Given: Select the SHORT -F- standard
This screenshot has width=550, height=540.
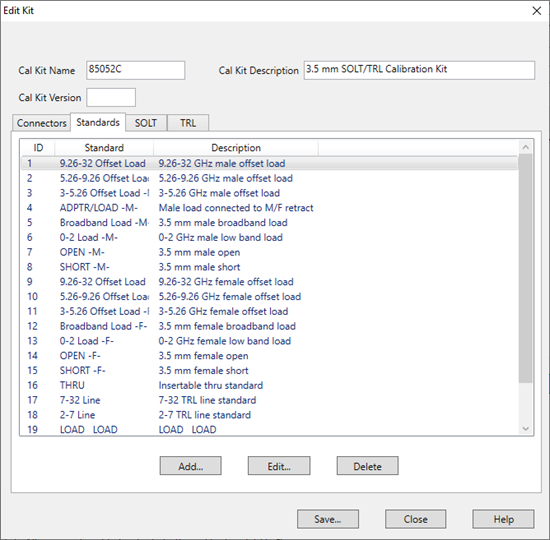Looking at the screenshot, I should pyautogui.click(x=269, y=371).
